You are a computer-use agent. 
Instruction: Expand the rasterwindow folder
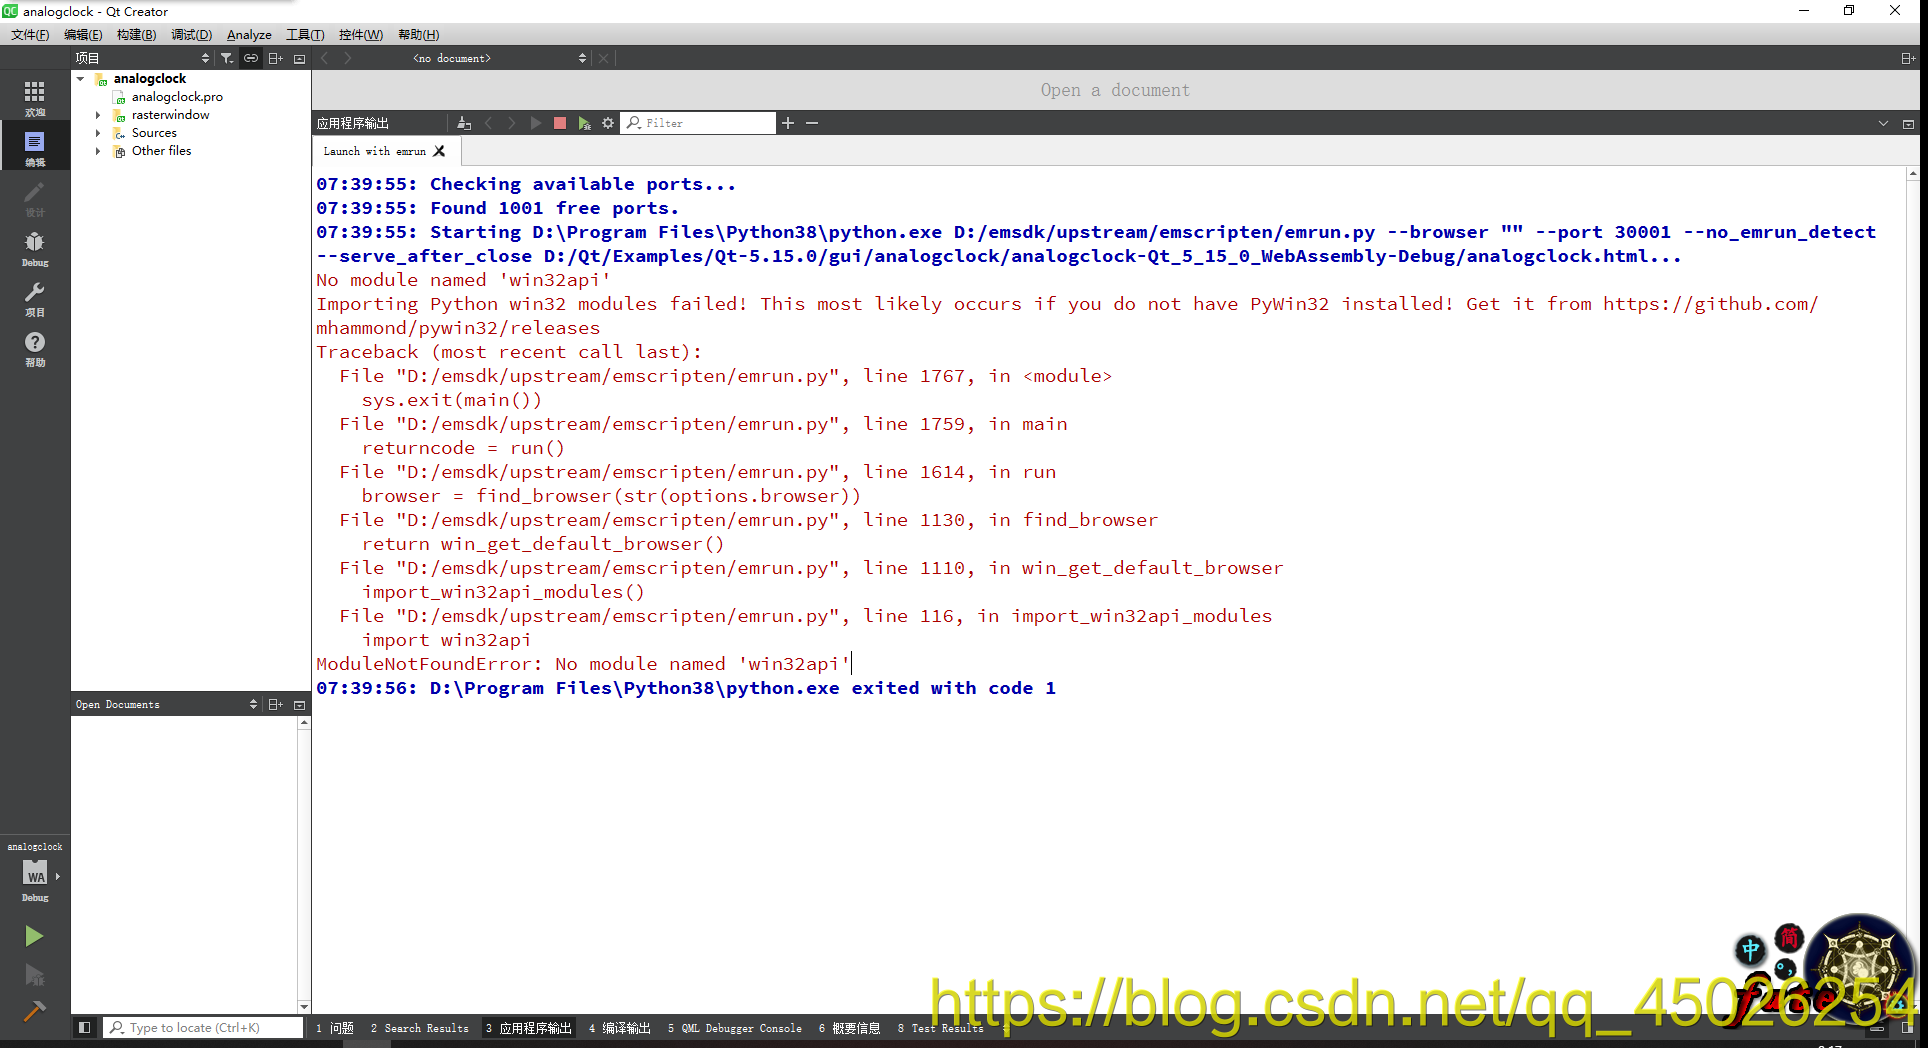pos(97,114)
